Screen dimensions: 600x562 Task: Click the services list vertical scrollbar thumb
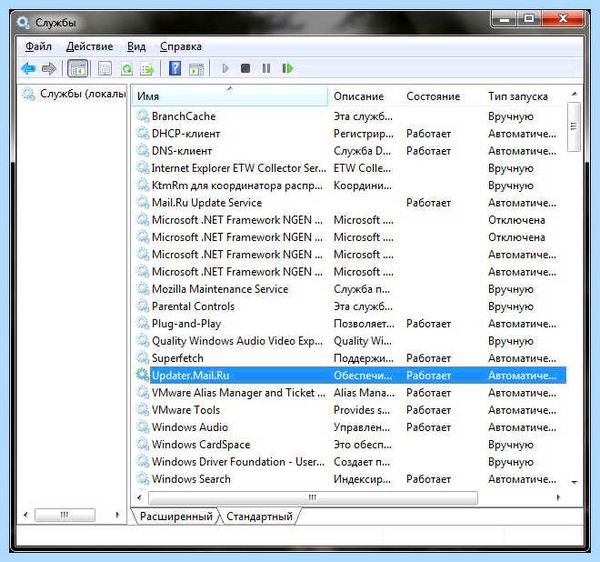[574, 126]
